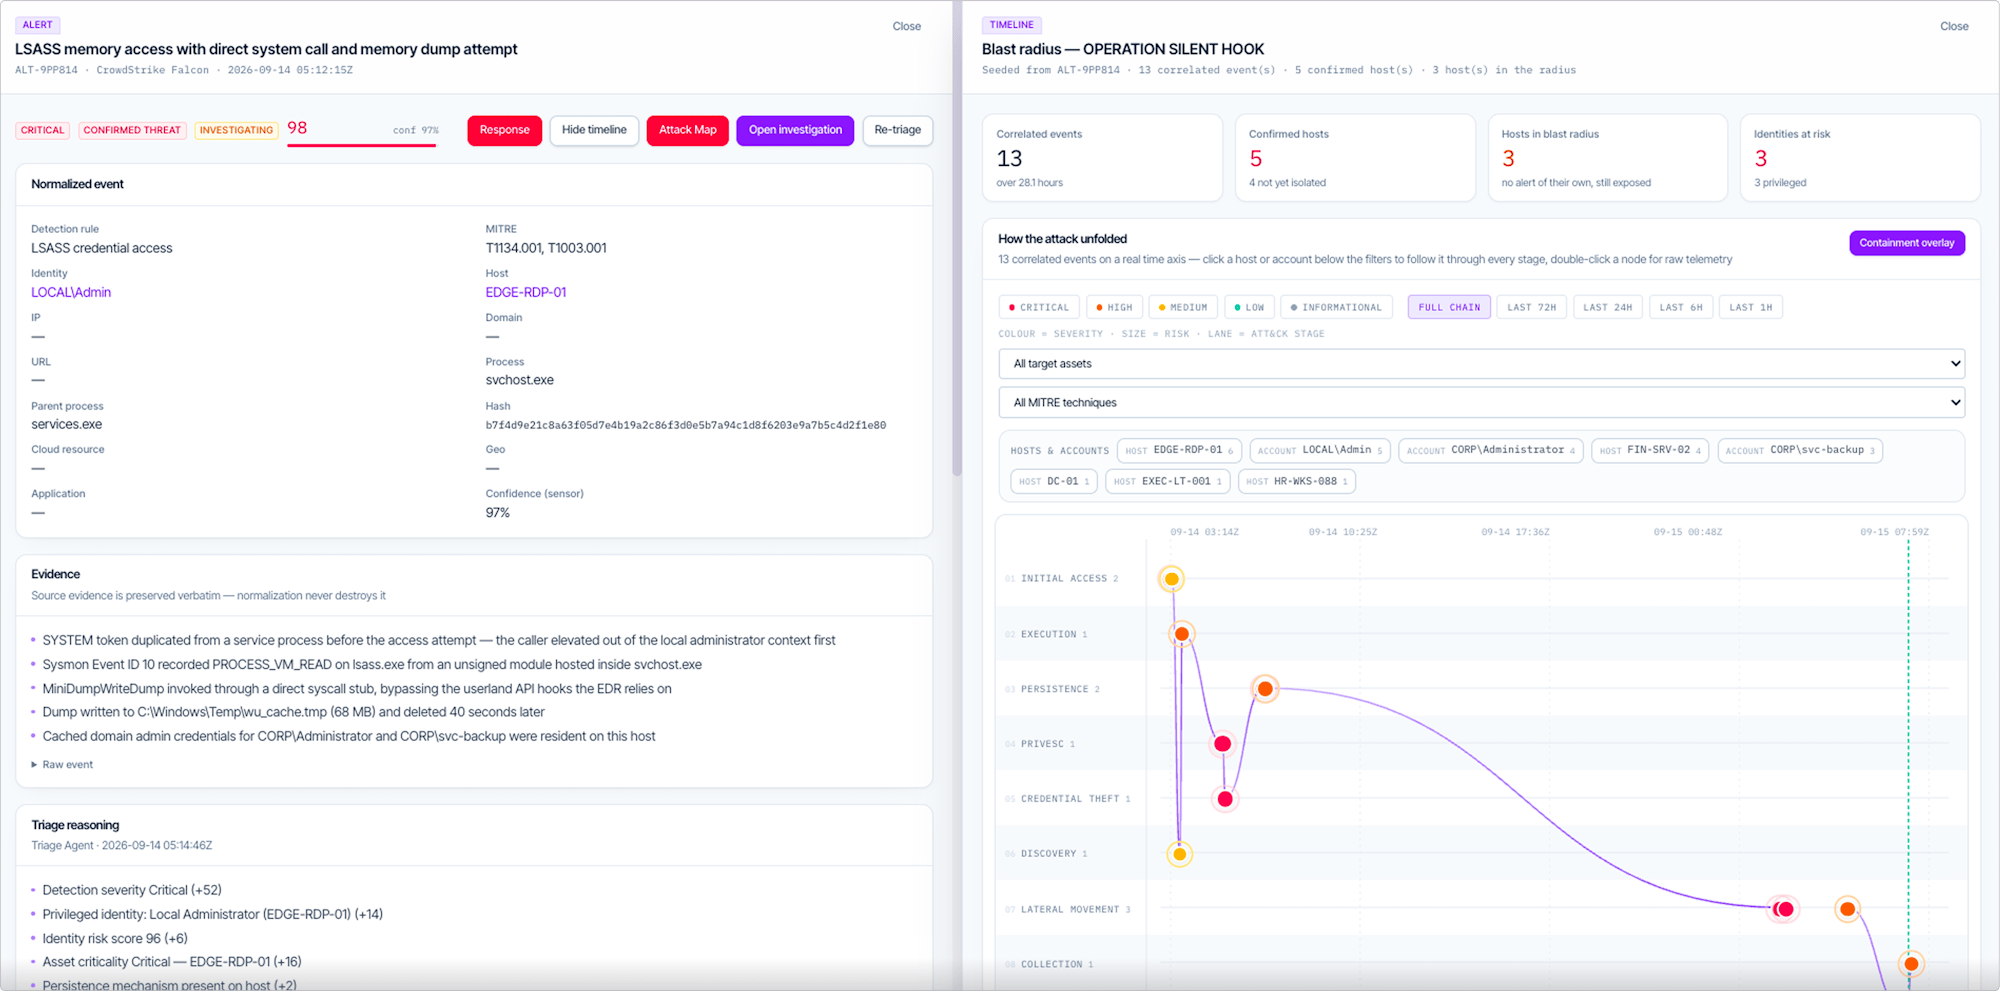The height and width of the screenshot is (991, 2000).
Task: Select the orange Execution event node
Action: click(1182, 634)
